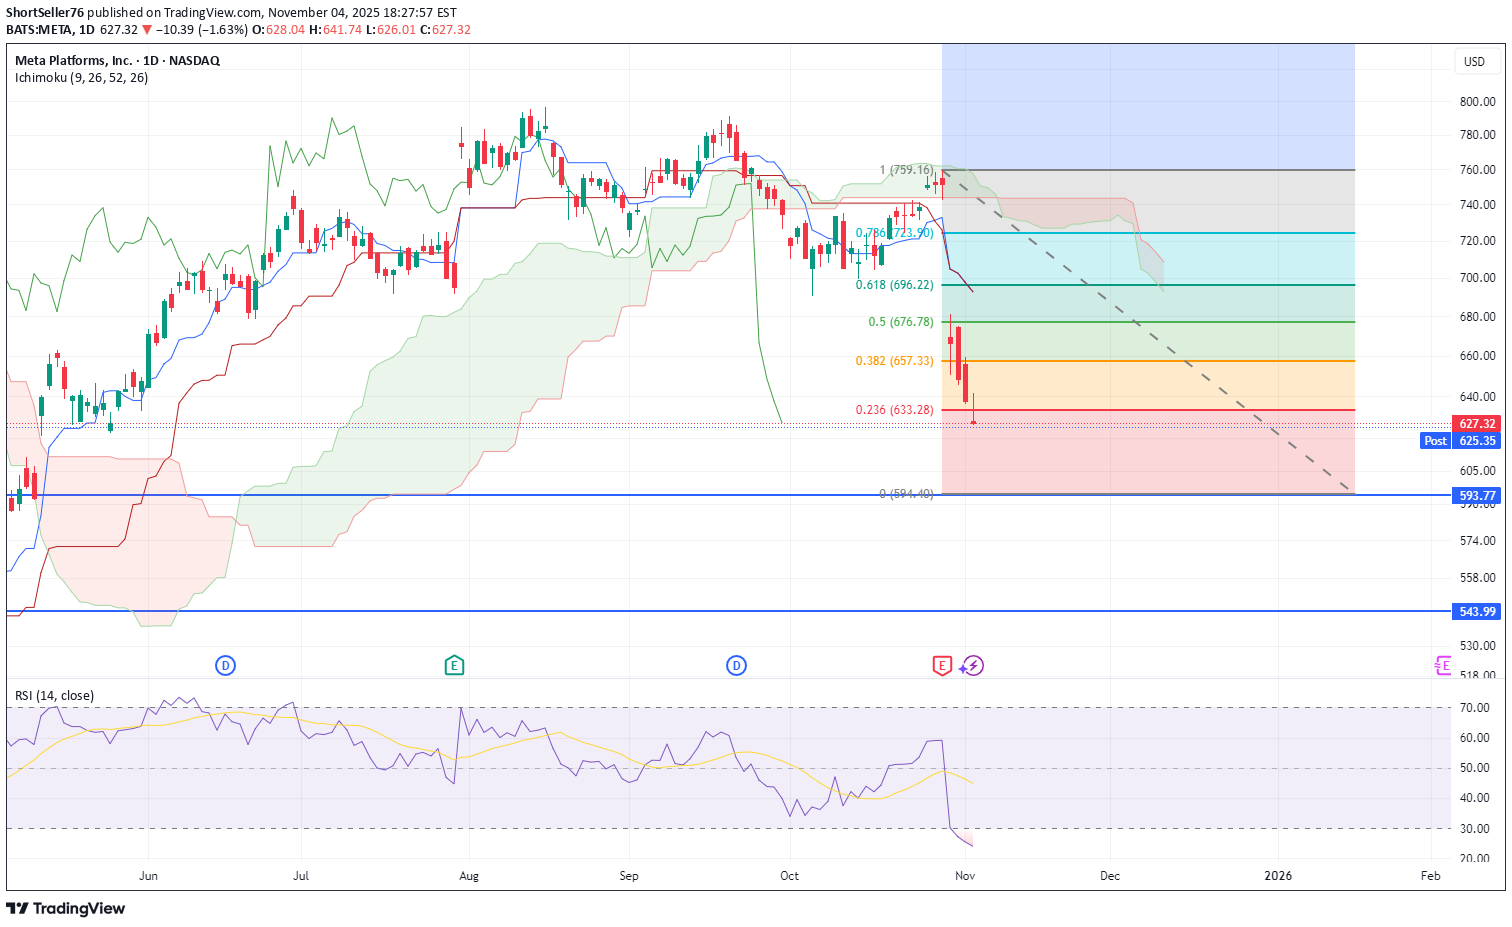Viewport: 1512px width, 927px height.
Task: Click the dividend marker near June
Action: click(225, 665)
